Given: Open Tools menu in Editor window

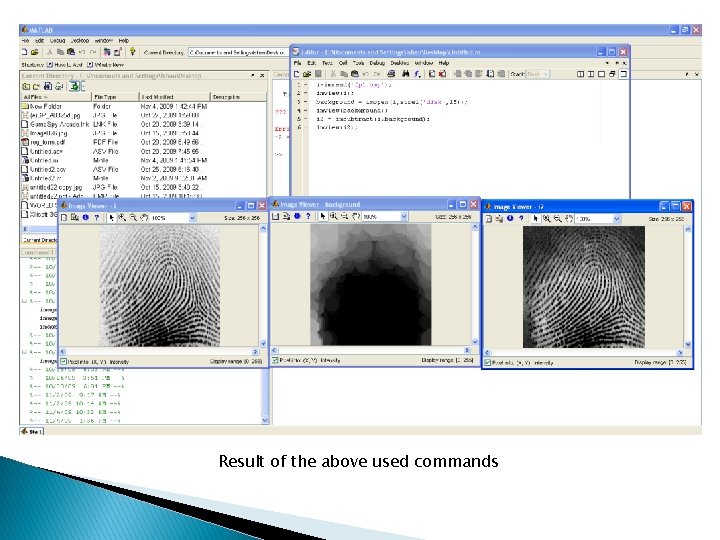Looking at the screenshot, I should pyautogui.click(x=358, y=63).
